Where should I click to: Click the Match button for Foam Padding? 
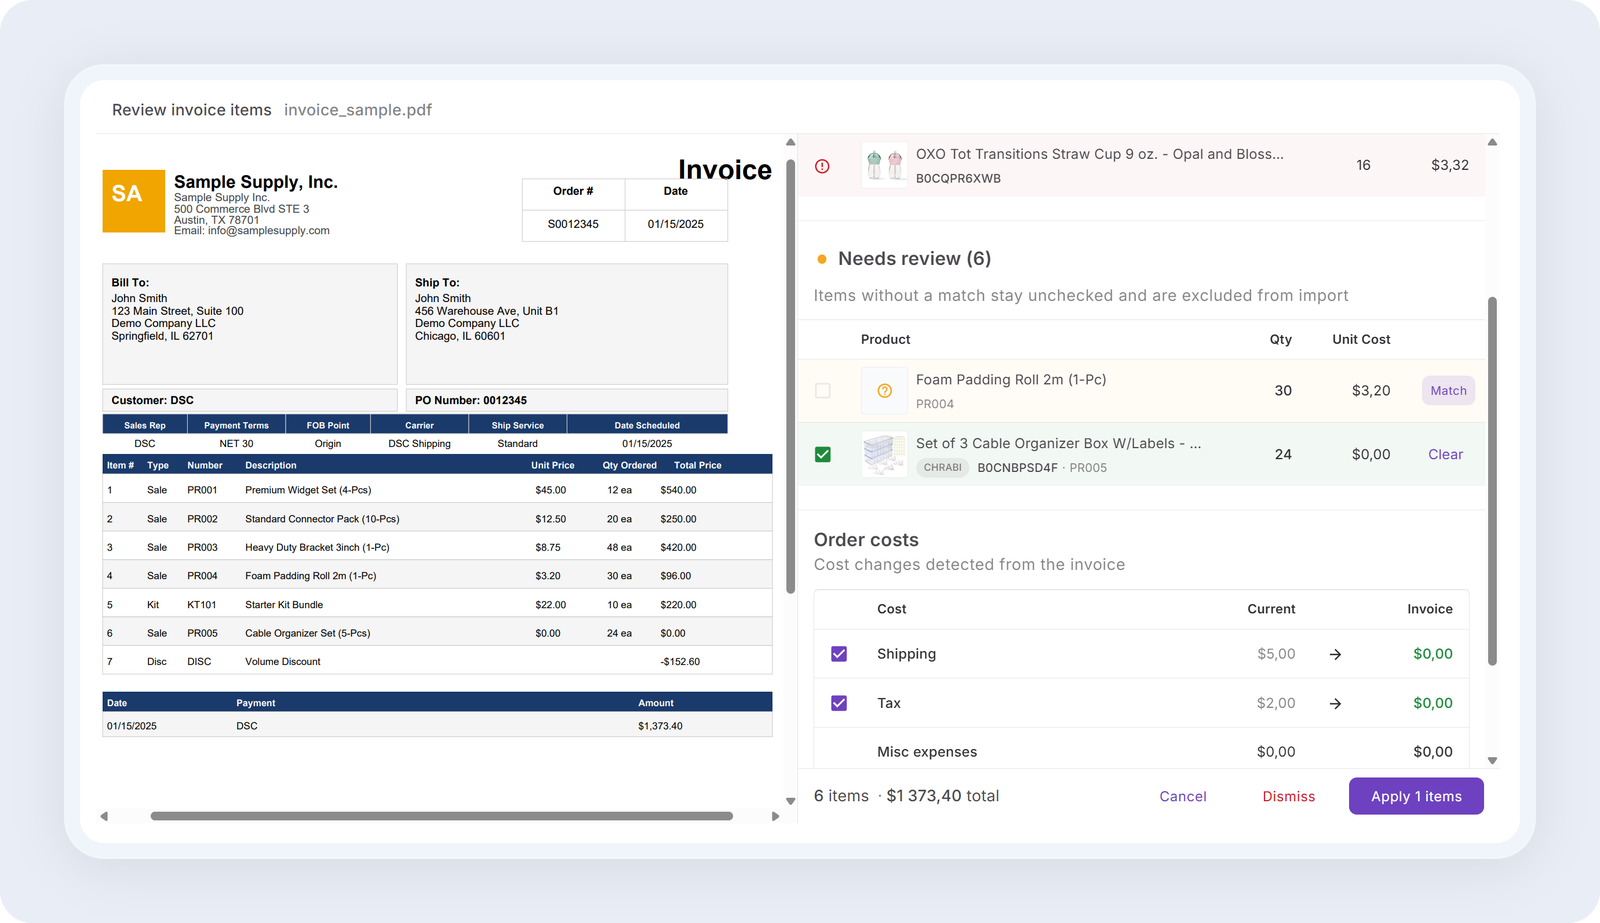[x=1448, y=391]
